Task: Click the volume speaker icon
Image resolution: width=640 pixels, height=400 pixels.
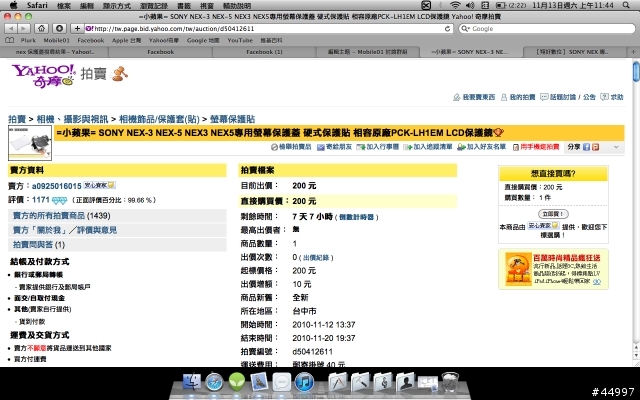Action: point(470,5)
